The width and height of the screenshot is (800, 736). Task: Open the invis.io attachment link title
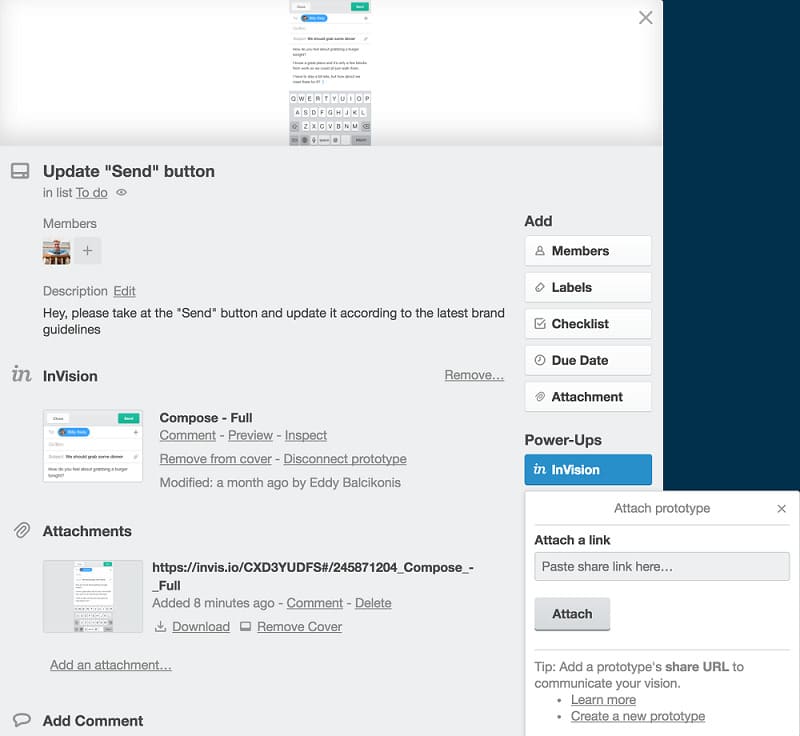(x=313, y=576)
